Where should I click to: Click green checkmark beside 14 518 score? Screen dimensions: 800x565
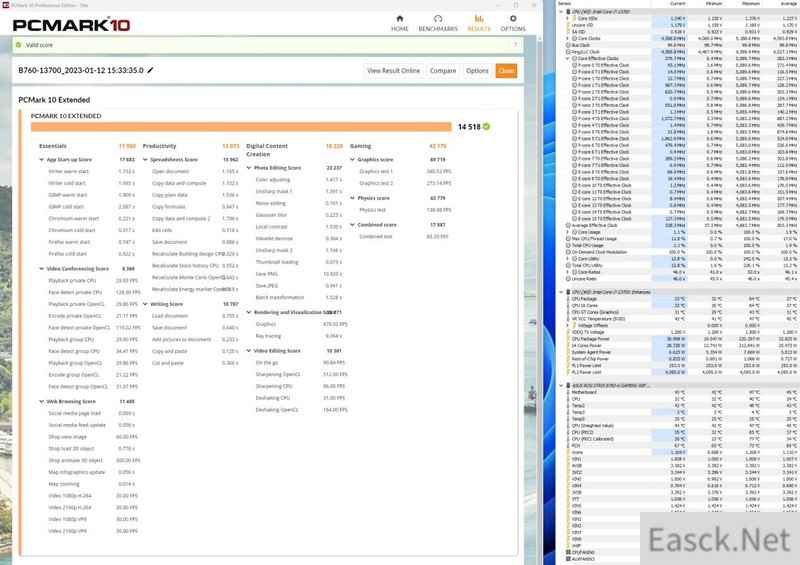(487, 127)
